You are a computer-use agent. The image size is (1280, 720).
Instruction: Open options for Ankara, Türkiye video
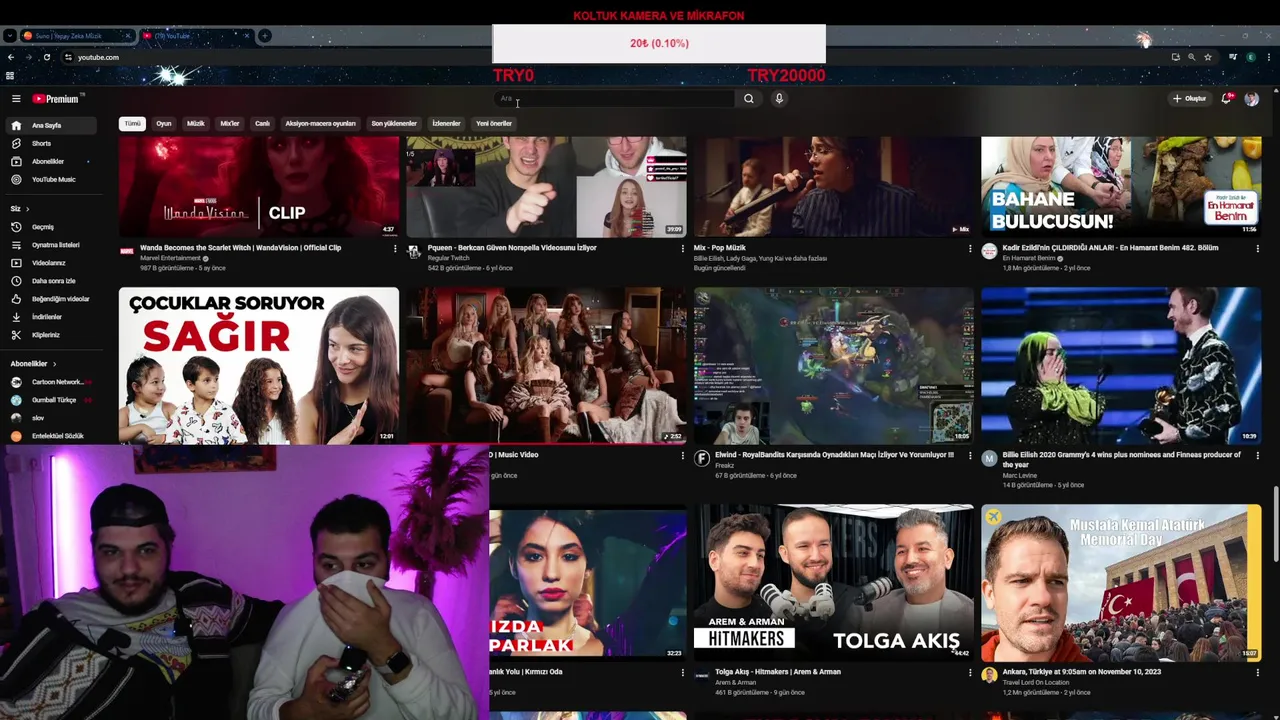click(x=1257, y=672)
